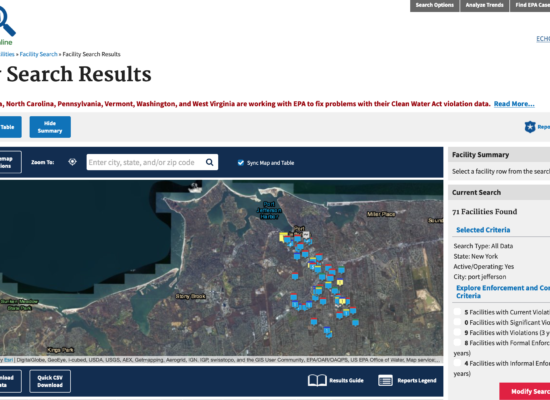Click the Current Search panel header
This screenshot has width=550, height=400.
click(499, 192)
